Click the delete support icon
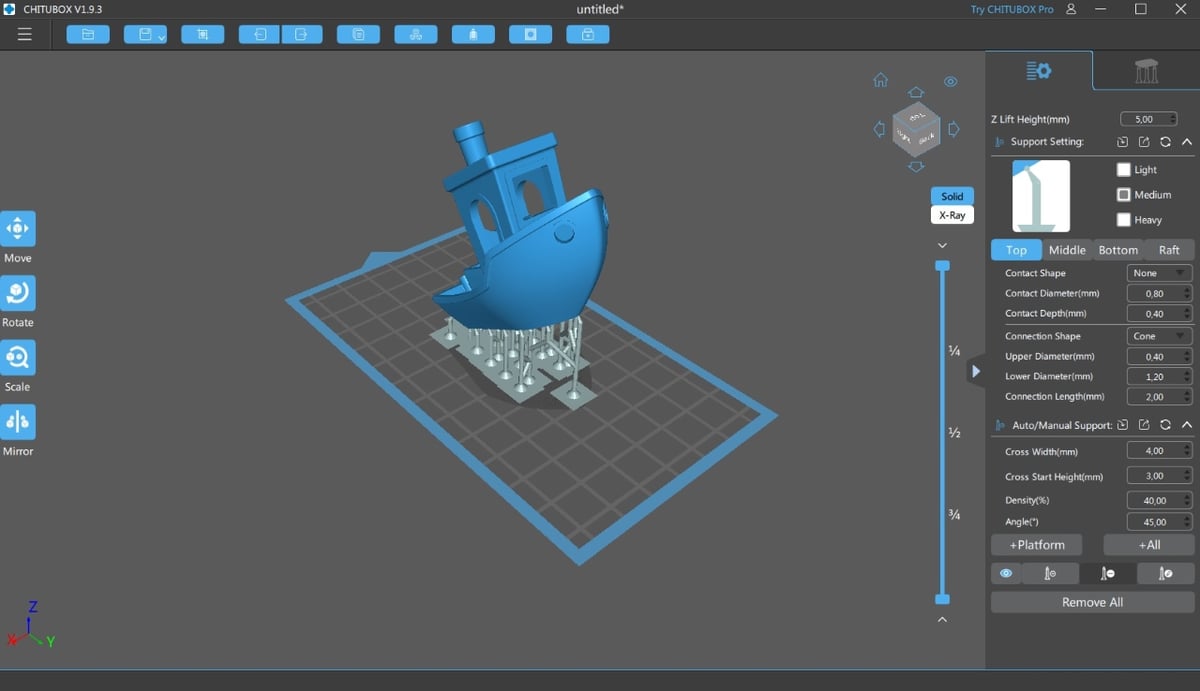This screenshot has width=1200, height=691. coord(1108,573)
